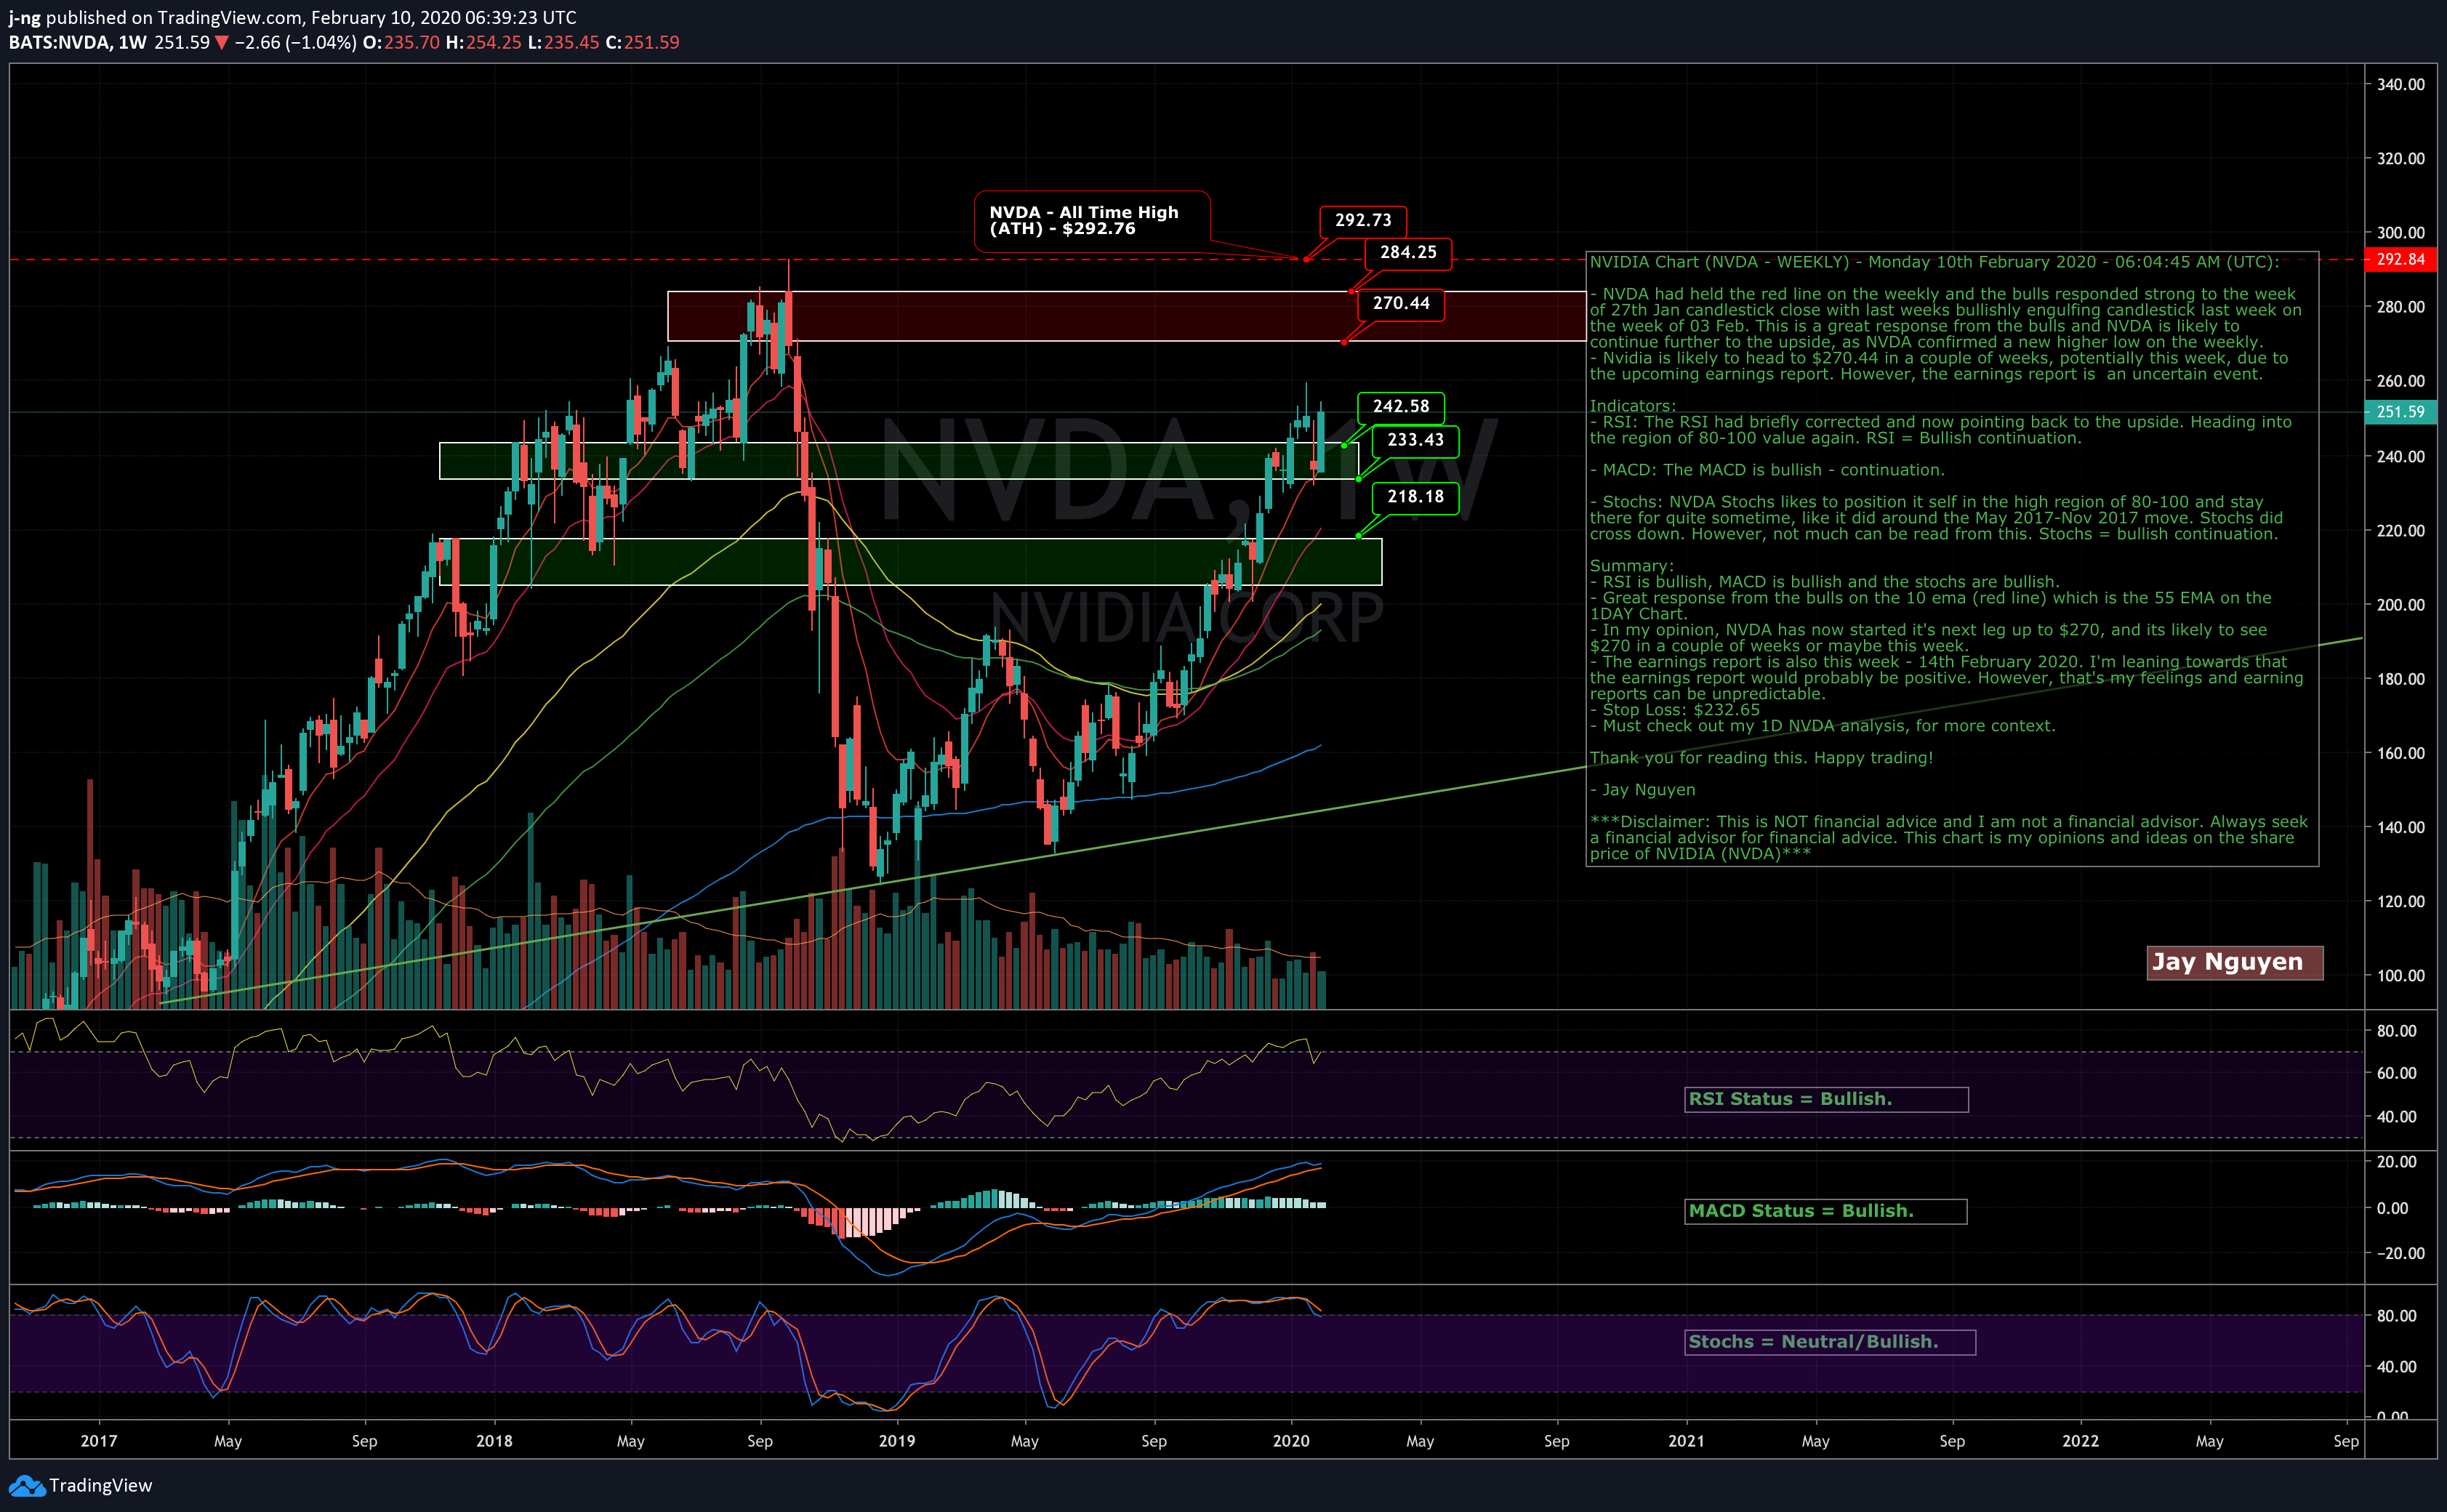Click the 270.44 price label
Image resolution: width=2447 pixels, height=1512 pixels.
coord(1401,304)
